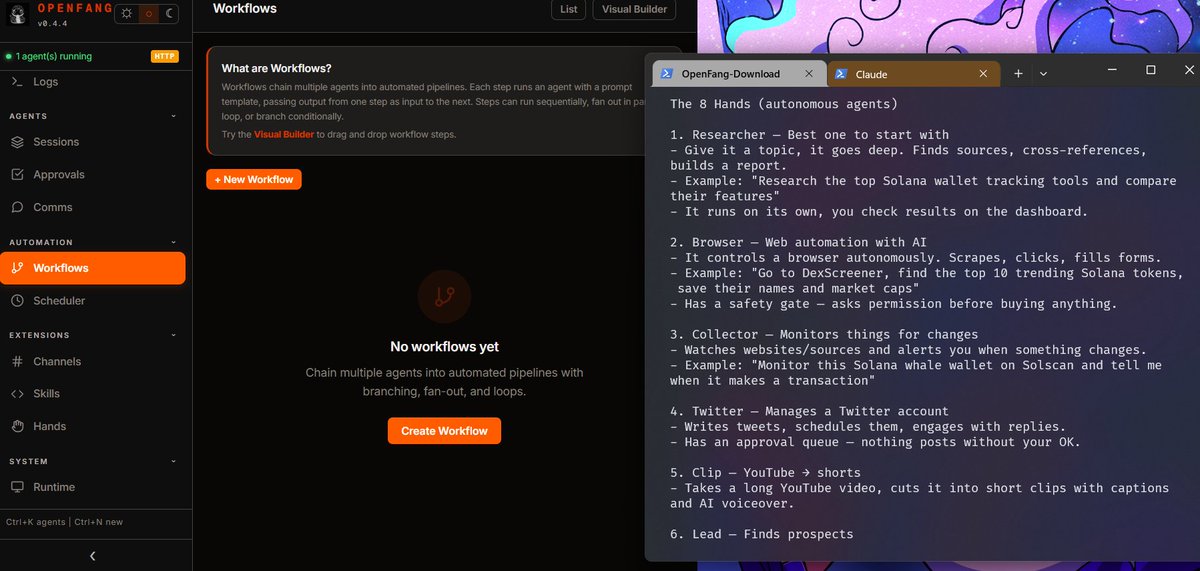Click 'The 8 Hands (autonomous agents)' line
The image size is (1200, 571).
(x=784, y=104)
